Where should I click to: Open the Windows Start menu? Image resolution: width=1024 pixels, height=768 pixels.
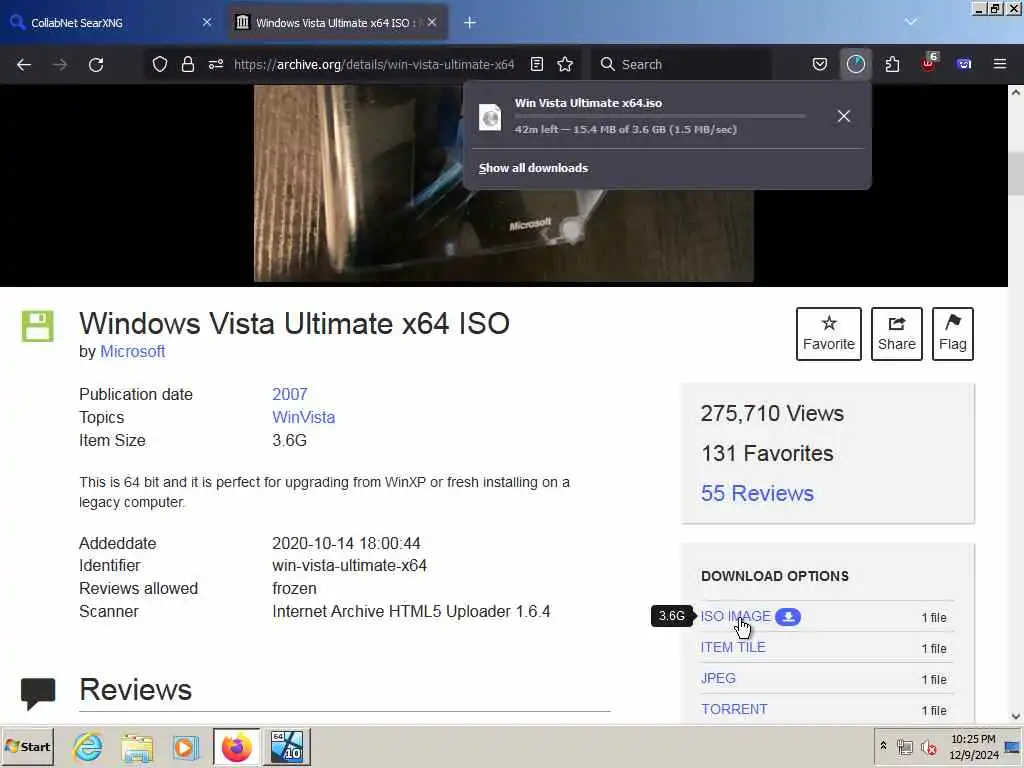click(x=27, y=746)
